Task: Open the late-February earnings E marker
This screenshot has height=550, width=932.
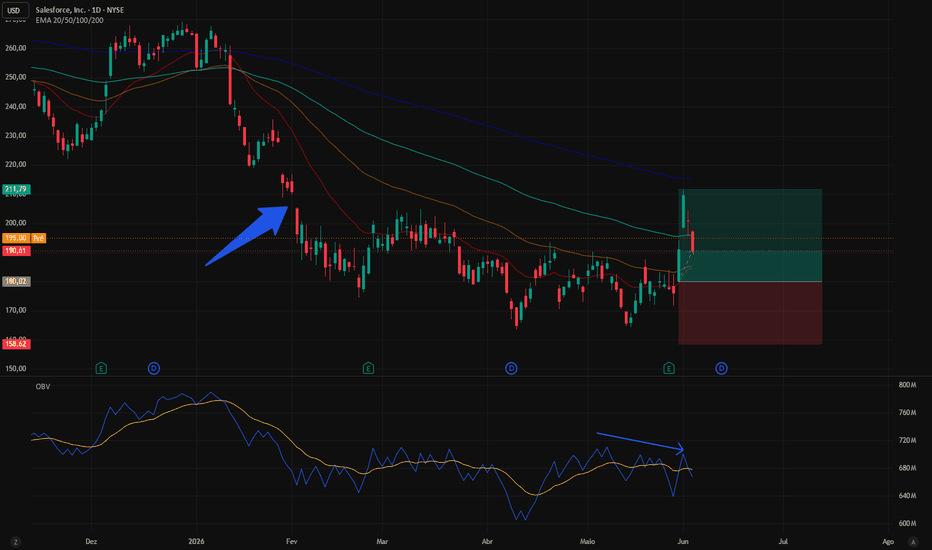Action: pyautogui.click(x=368, y=369)
